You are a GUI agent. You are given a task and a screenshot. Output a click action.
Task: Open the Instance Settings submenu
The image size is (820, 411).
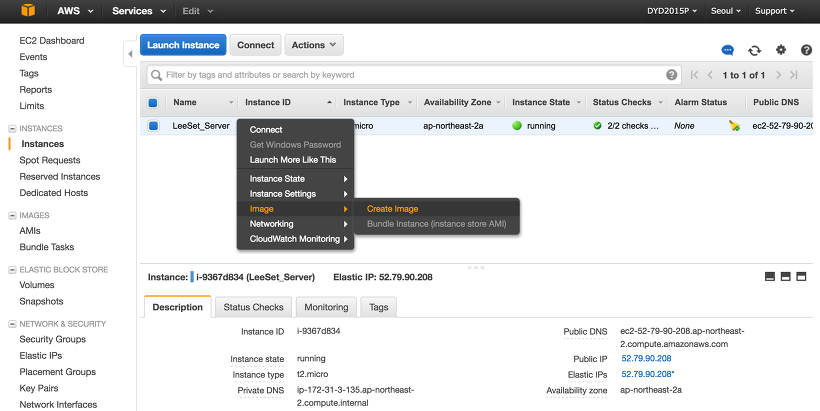point(295,194)
